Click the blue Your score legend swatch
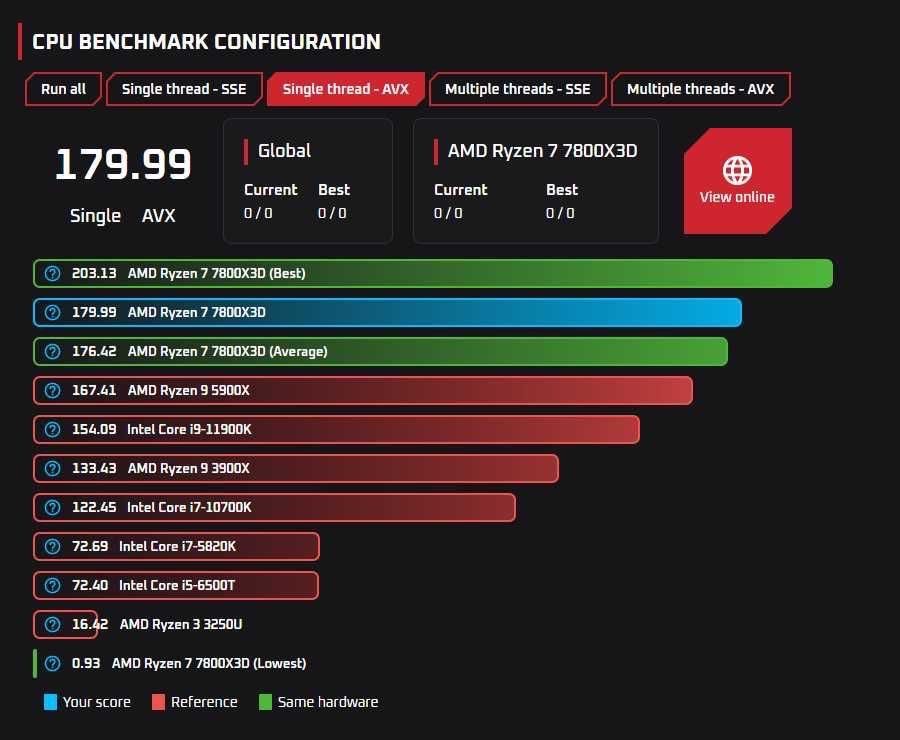 pos(51,702)
